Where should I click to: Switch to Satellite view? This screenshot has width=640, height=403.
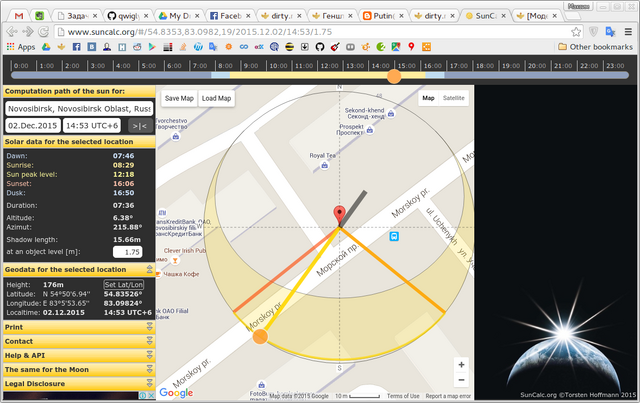pos(453,98)
